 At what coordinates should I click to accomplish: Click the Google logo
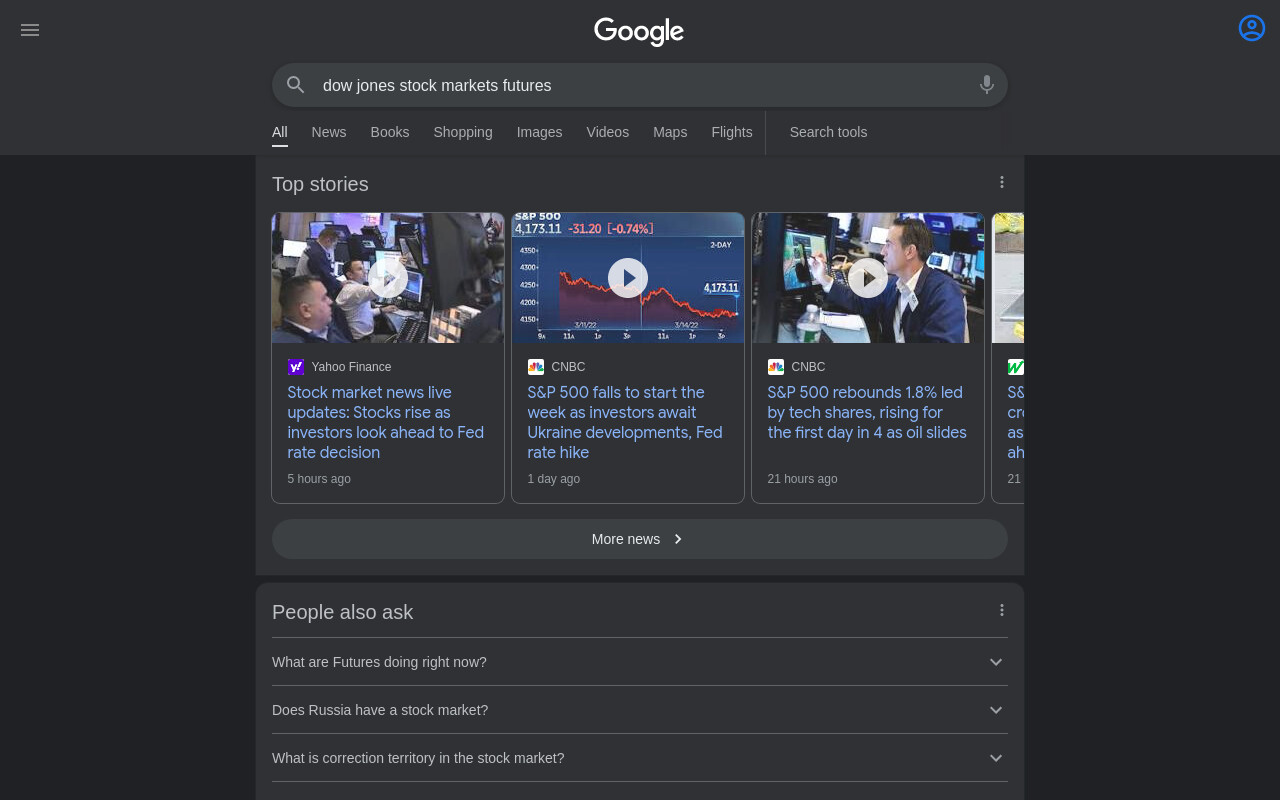pyautogui.click(x=639, y=31)
